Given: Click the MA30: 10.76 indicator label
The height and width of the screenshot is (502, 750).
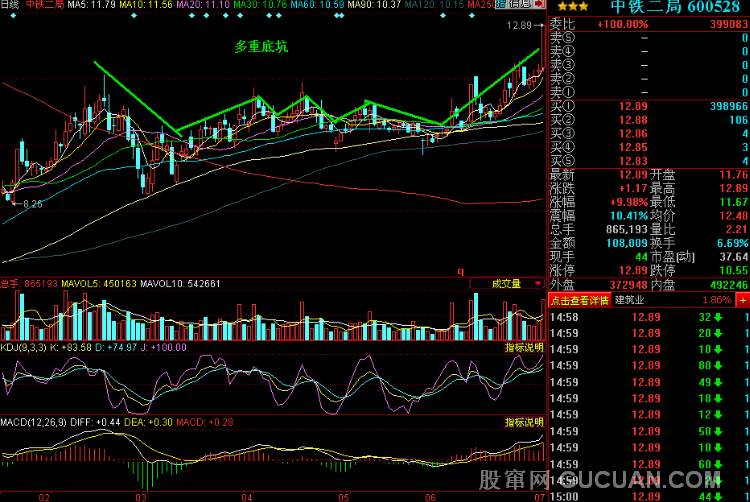Looking at the screenshot, I should tap(260, 5).
